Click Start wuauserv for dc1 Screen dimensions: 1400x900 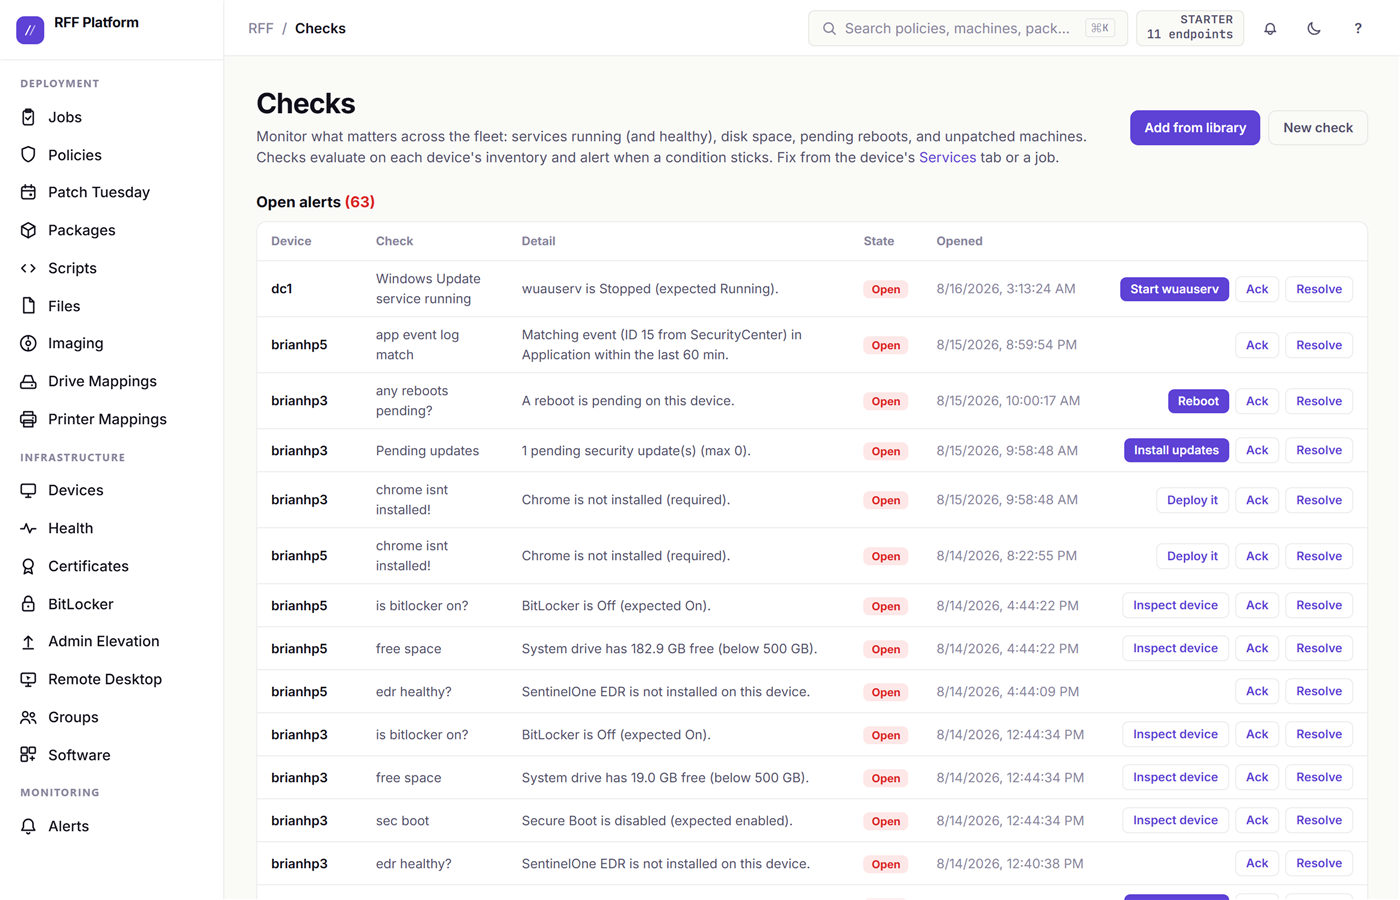[1174, 289]
